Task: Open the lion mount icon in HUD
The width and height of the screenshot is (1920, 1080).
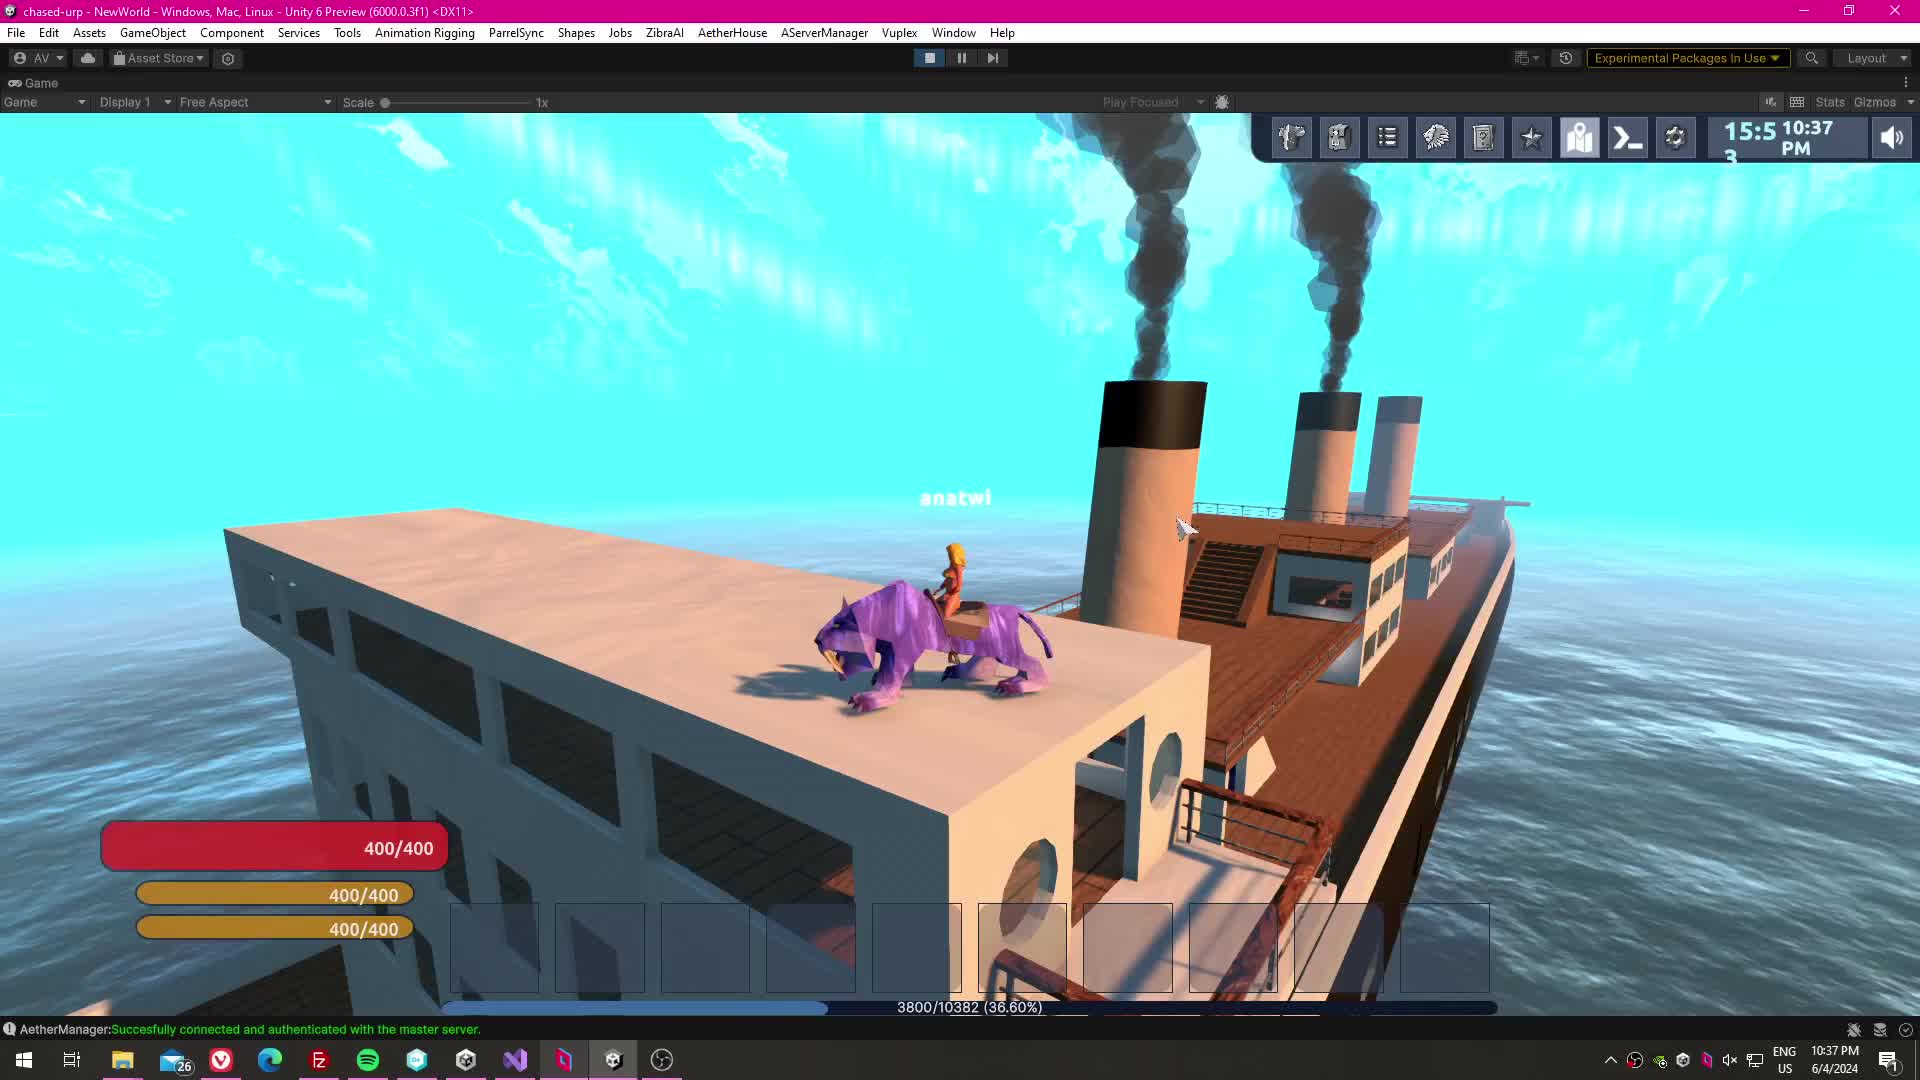Action: pos(1435,138)
